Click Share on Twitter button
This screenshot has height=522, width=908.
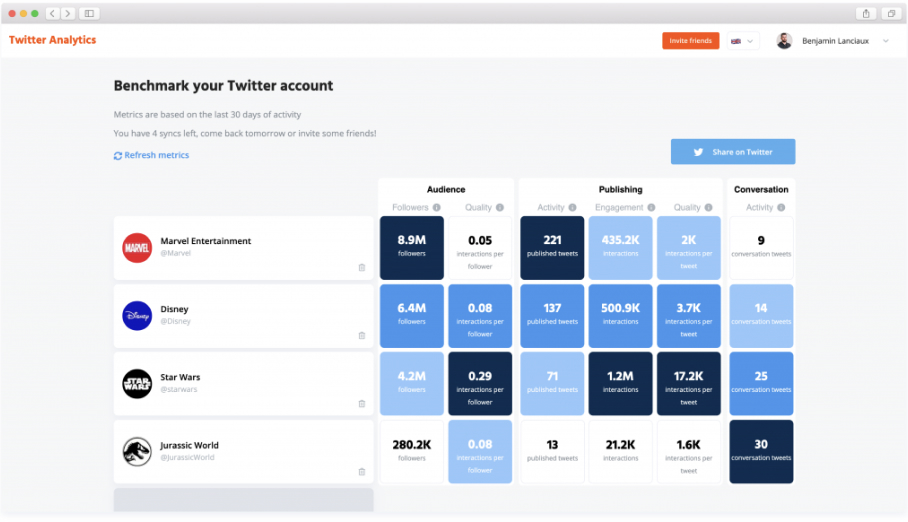point(733,152)
